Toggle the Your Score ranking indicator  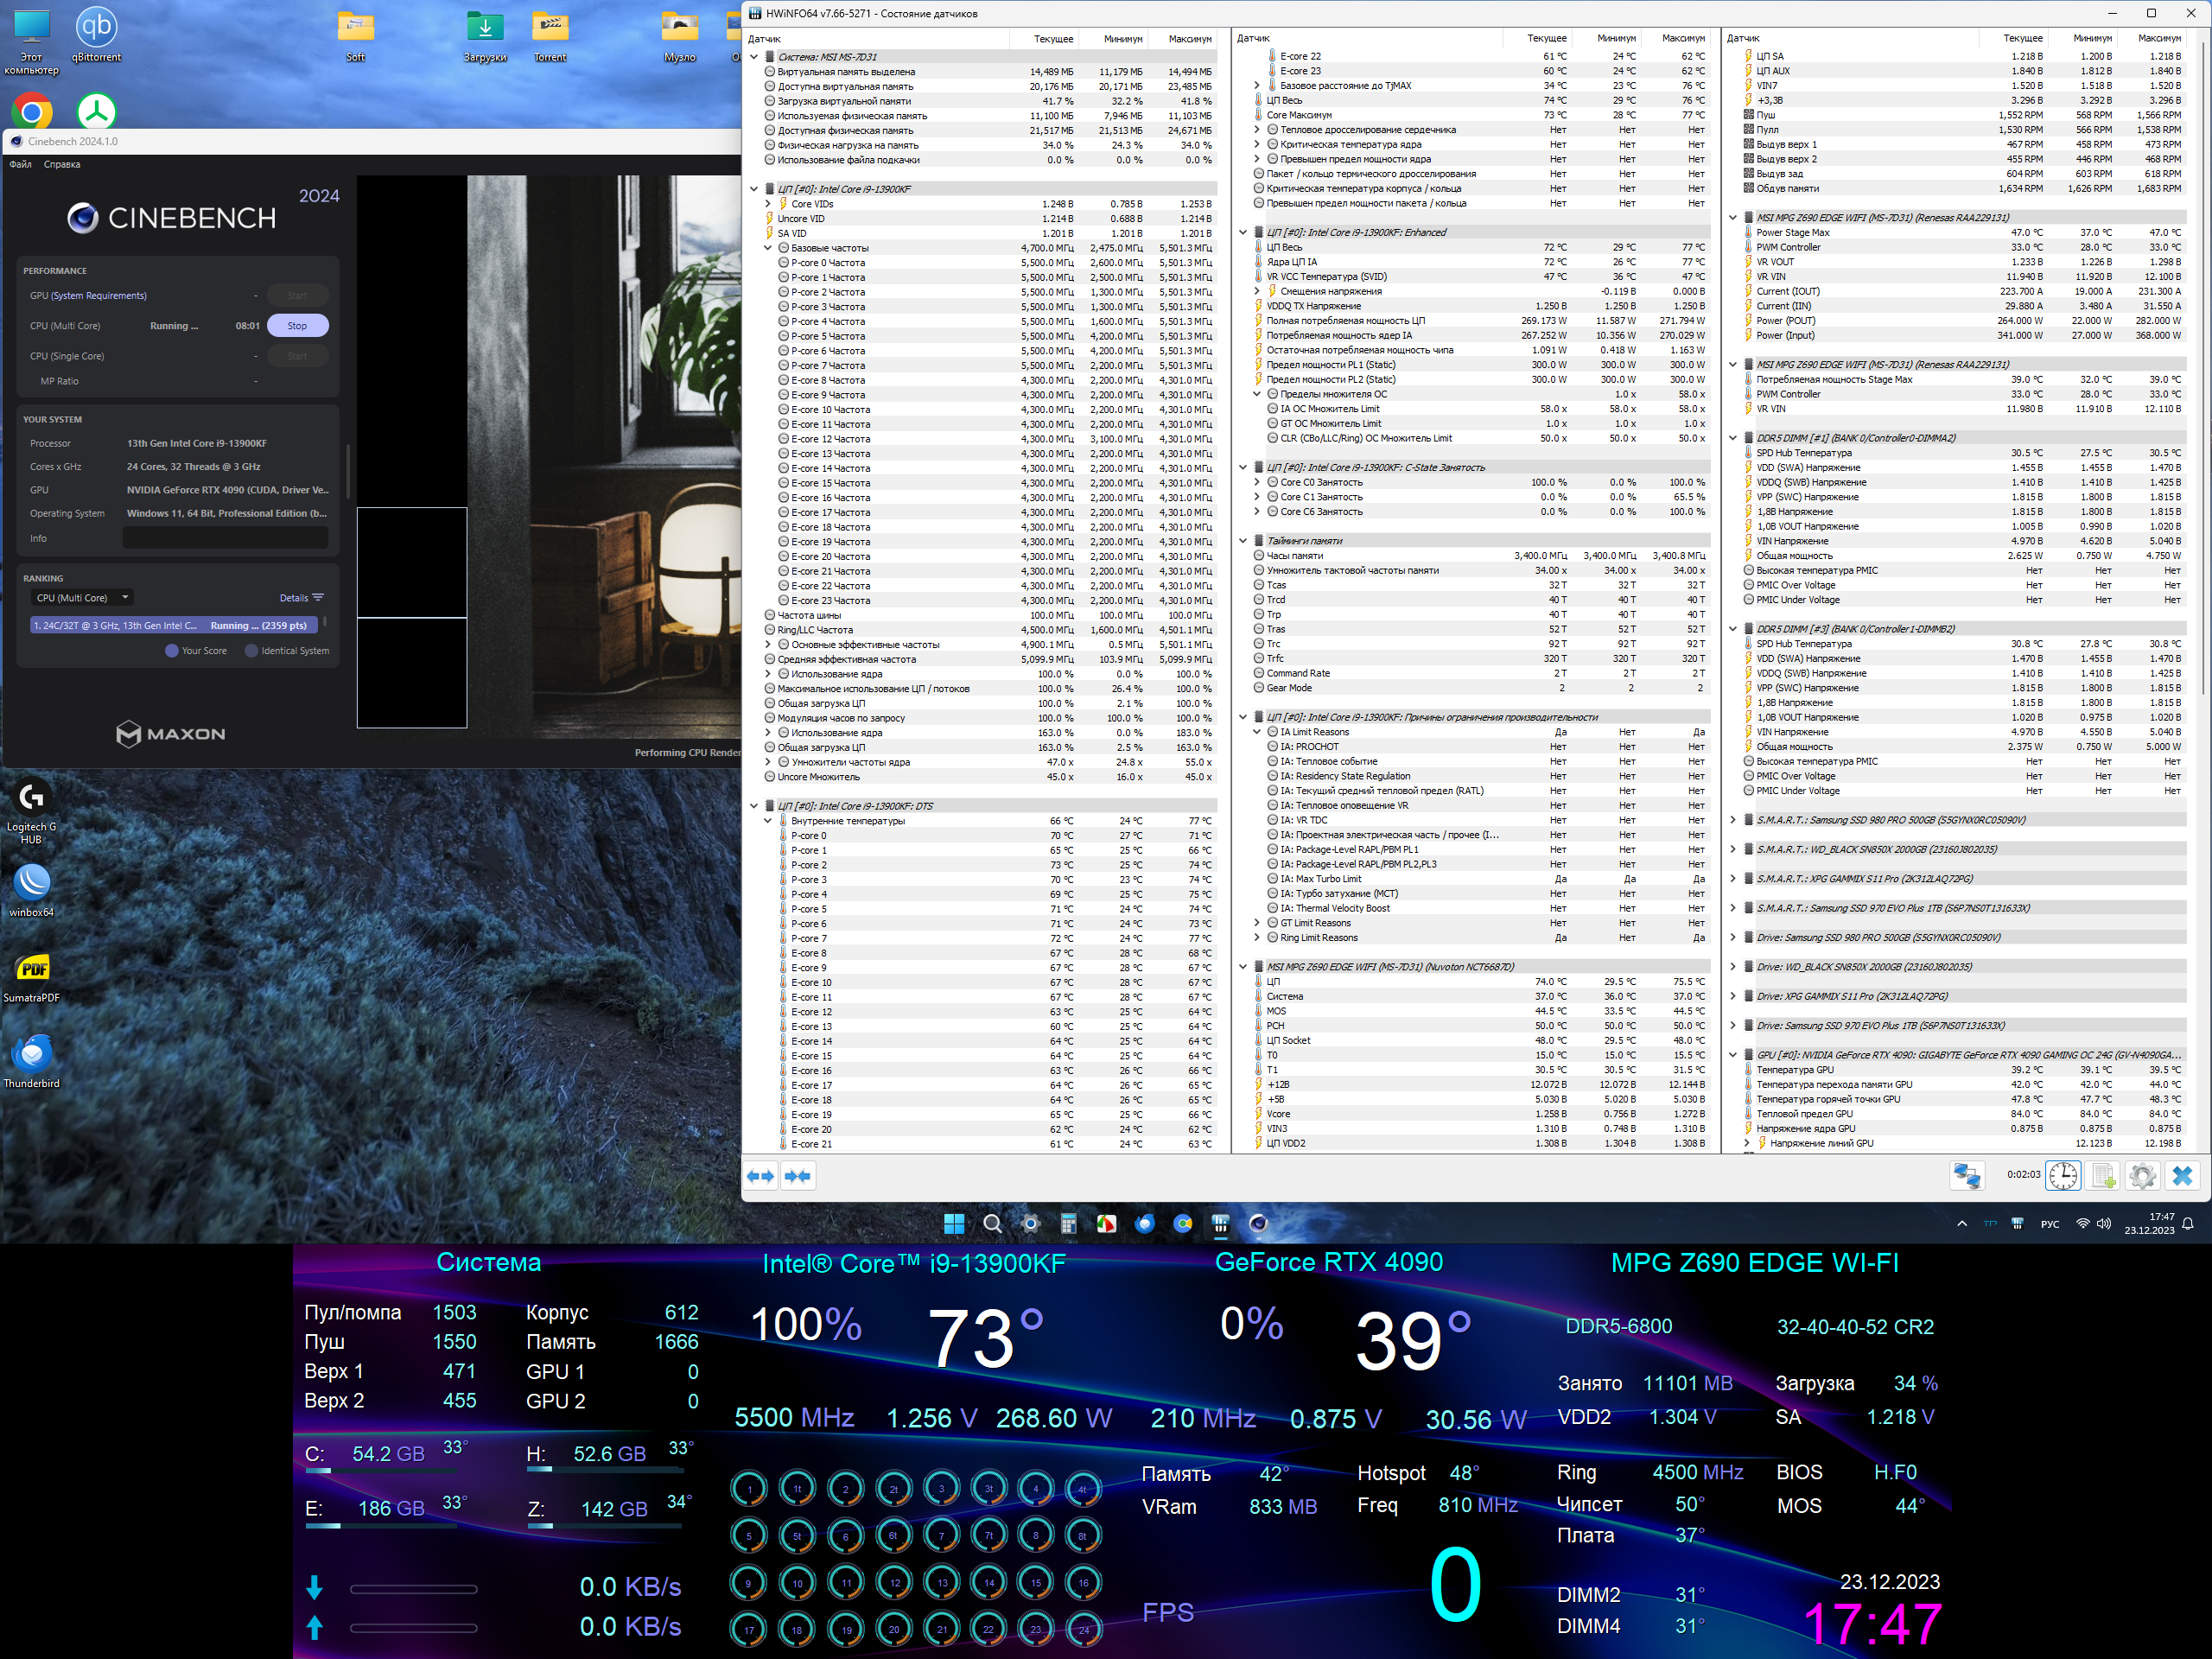click(x=172, y=651)
